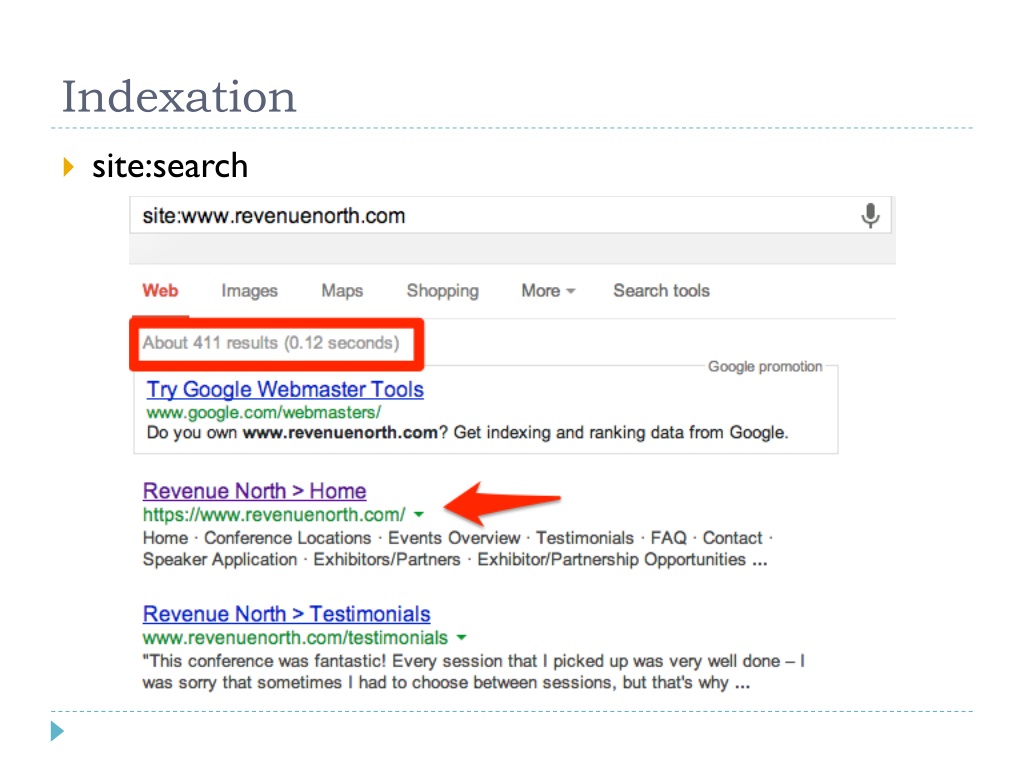Click the About 411 results count text
The height and width of the screenshot is (768, 1024).
[271, 343]
